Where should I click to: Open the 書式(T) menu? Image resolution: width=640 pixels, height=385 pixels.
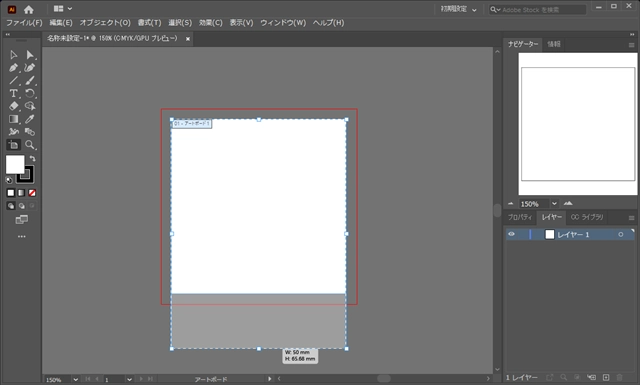(x=149, y=23)
